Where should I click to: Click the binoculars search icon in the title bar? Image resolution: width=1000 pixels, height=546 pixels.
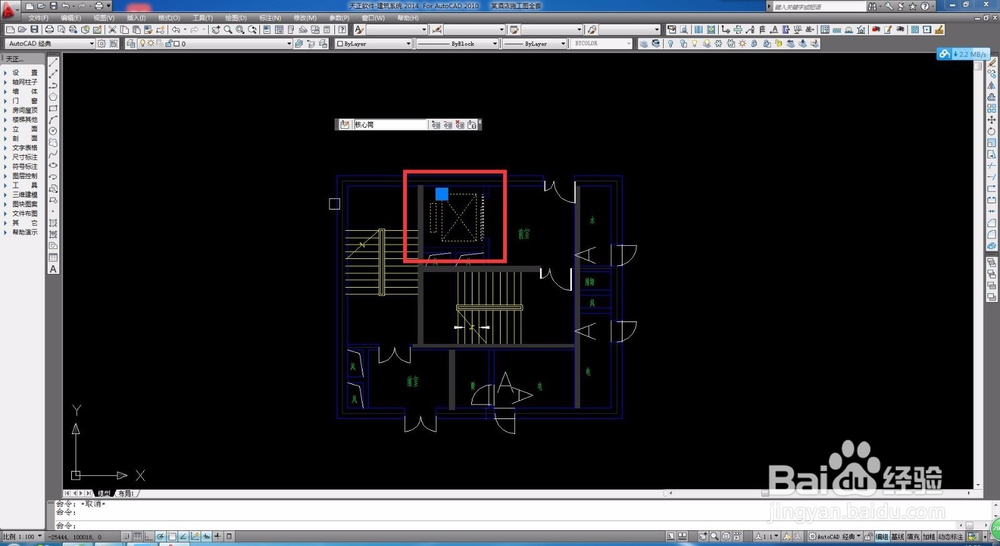[872, 6]
